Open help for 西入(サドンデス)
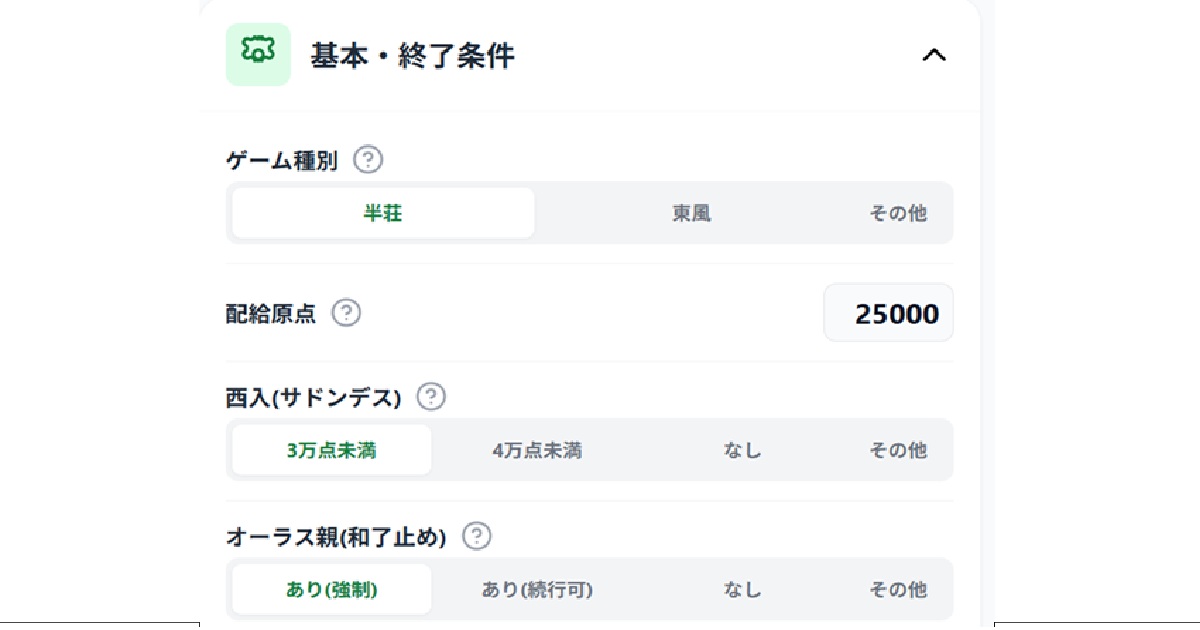Screen dimensions: 1200x630 [430, 396]
